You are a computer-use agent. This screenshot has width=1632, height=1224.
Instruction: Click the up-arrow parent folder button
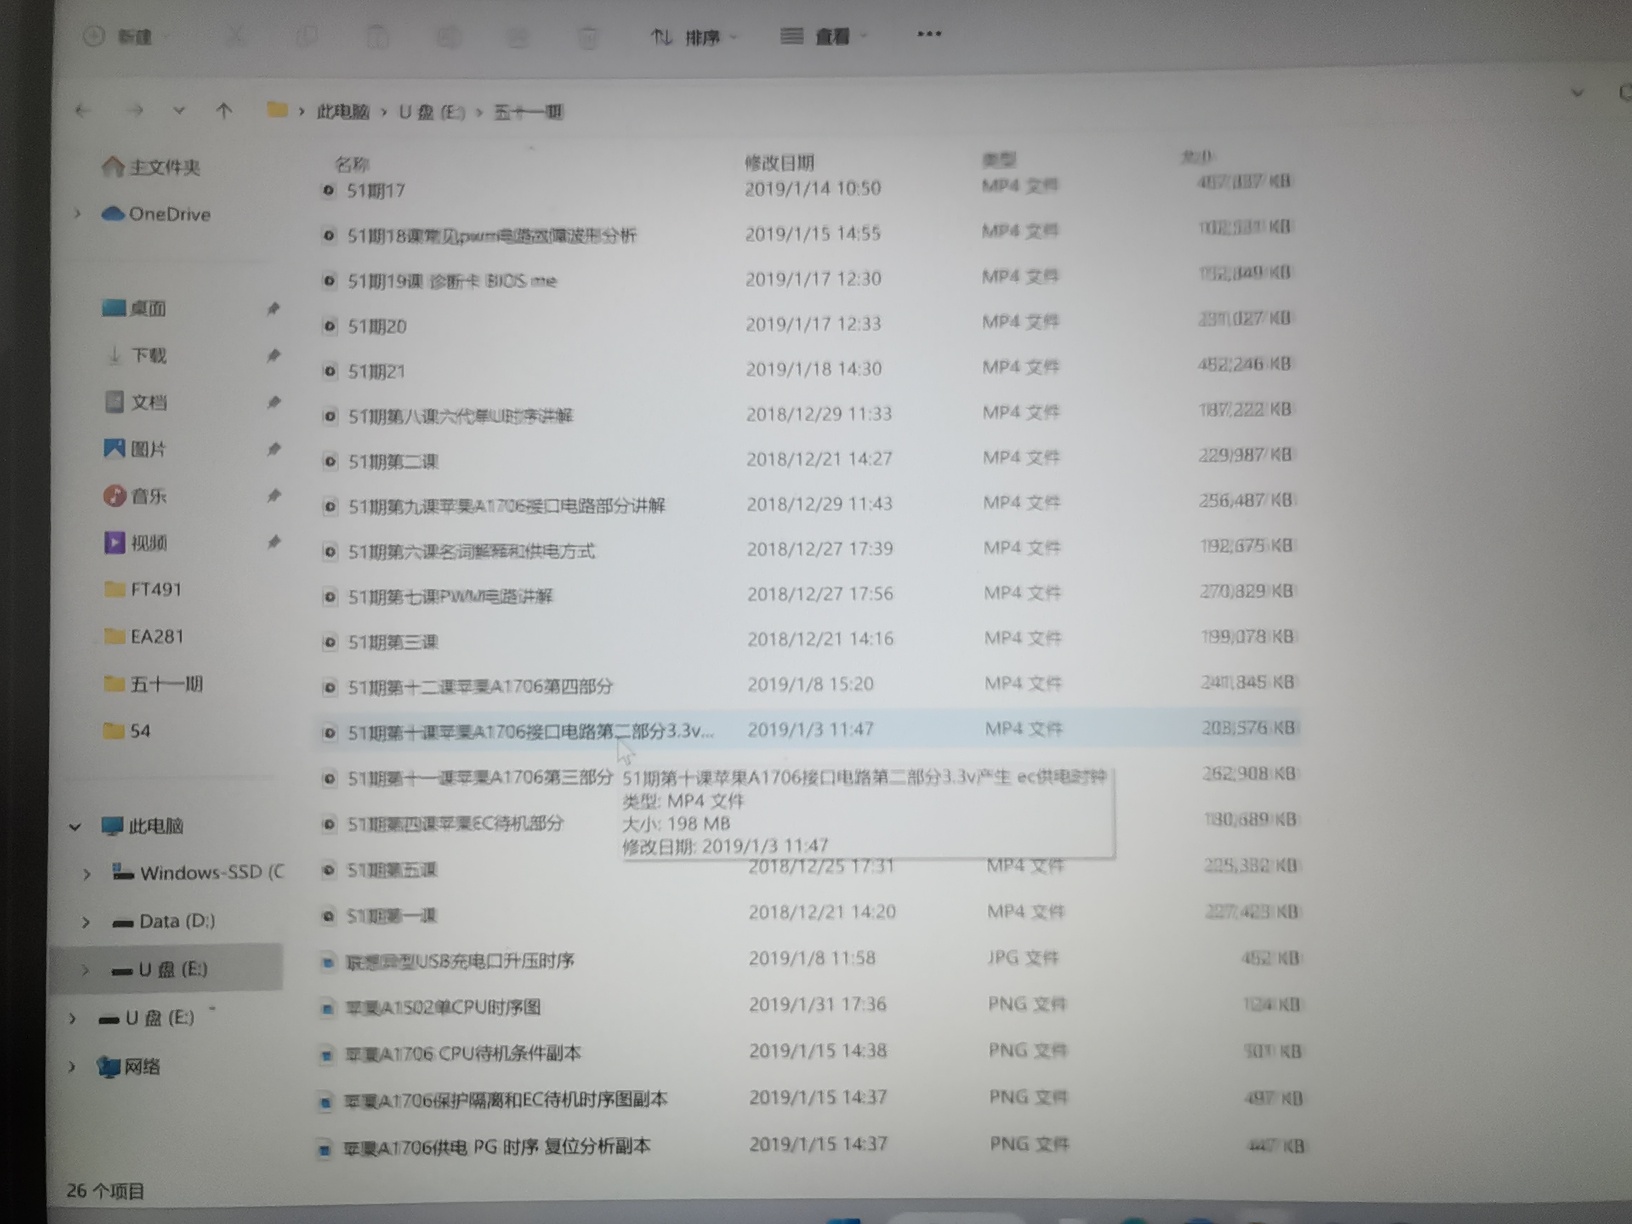pos(224,111)
